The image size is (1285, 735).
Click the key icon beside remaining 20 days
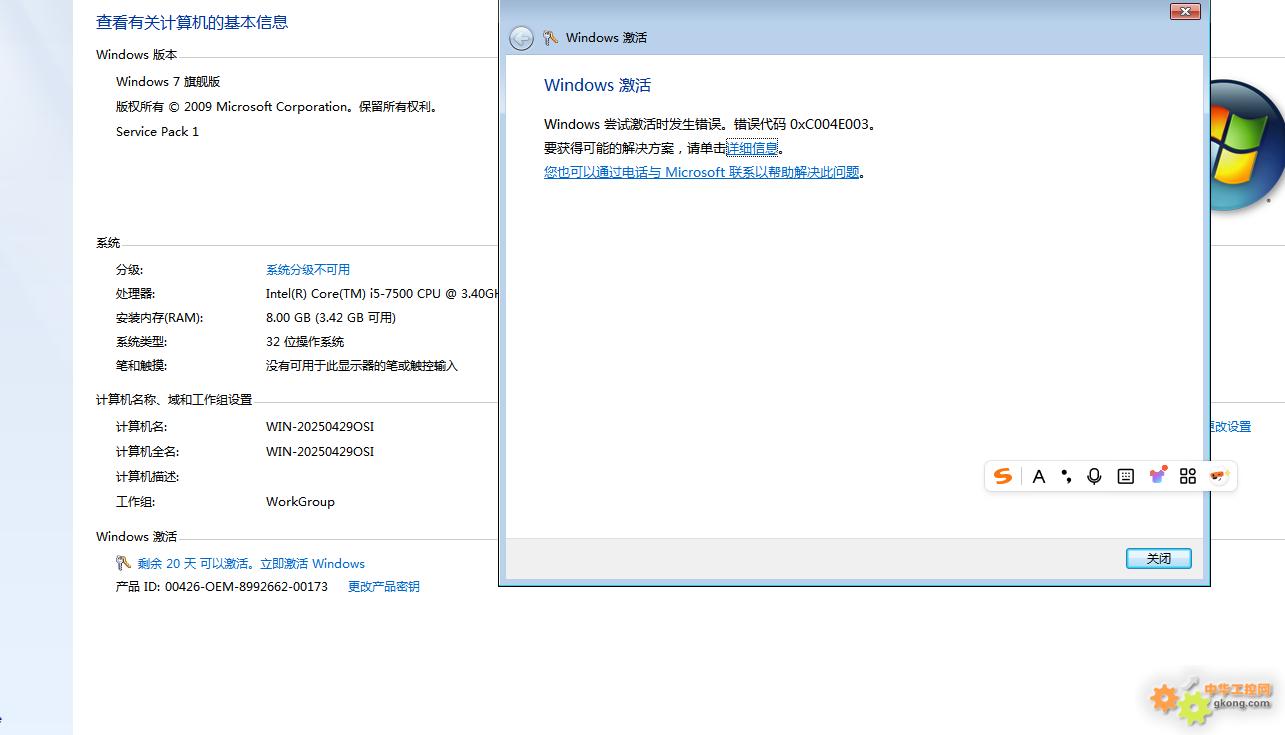[x=123, y=563]
